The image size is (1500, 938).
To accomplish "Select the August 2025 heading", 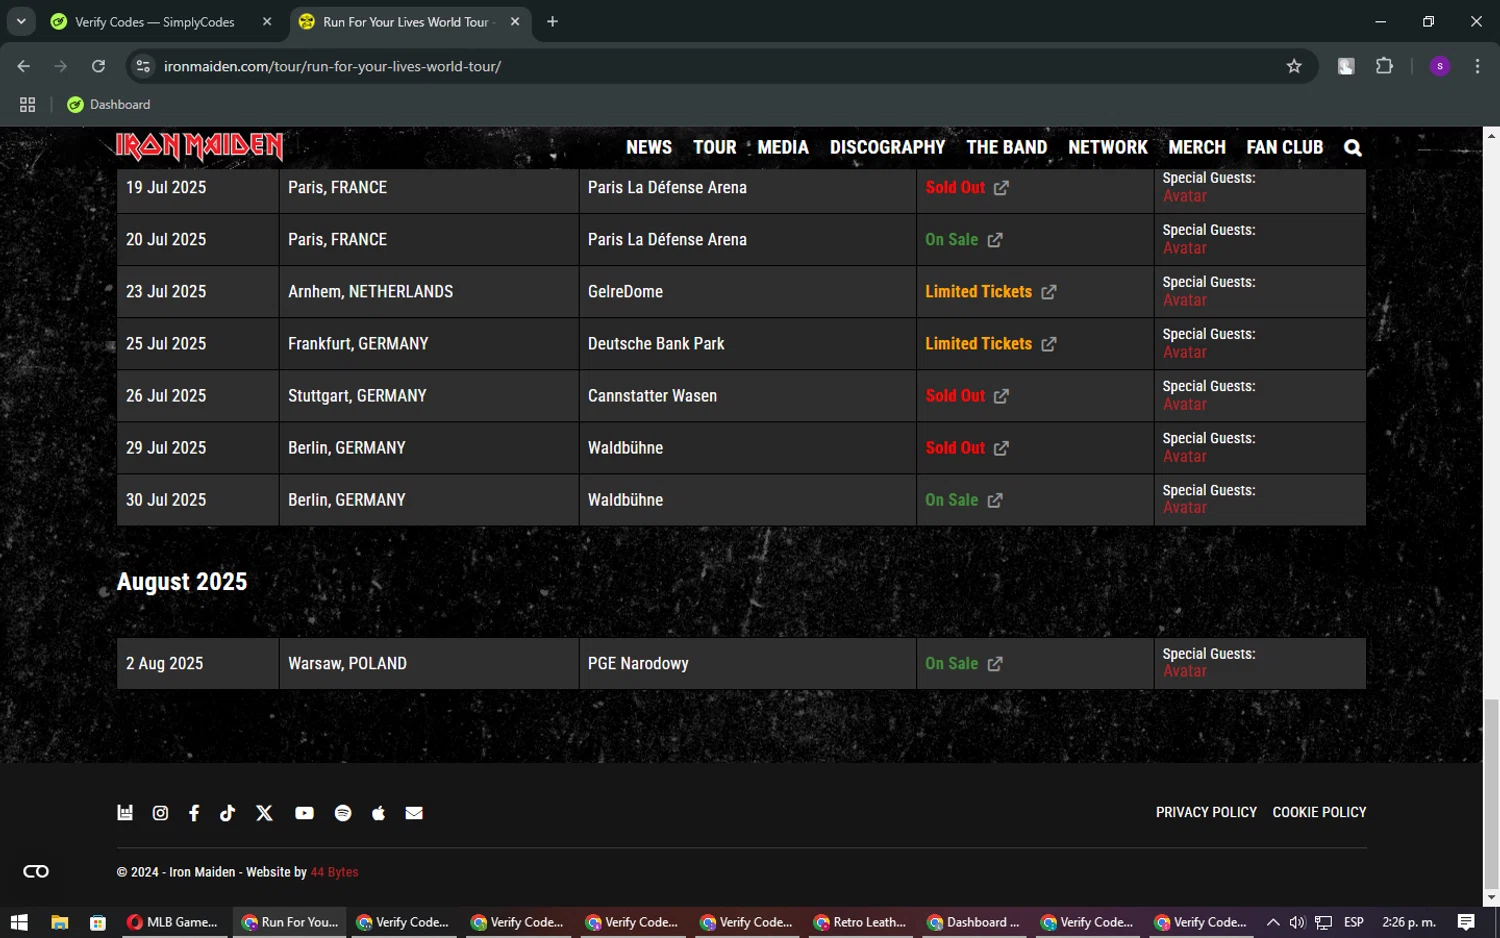I will (182, 582).
